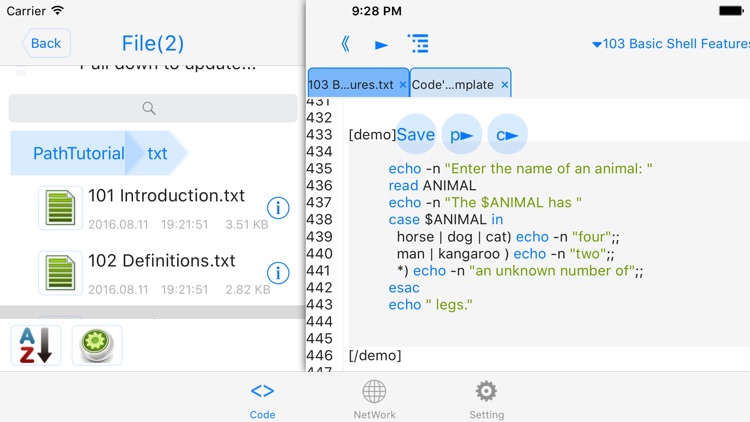Select the txt breadcrumb segment
The image size is (750, 422).
(x=157, y=154)
